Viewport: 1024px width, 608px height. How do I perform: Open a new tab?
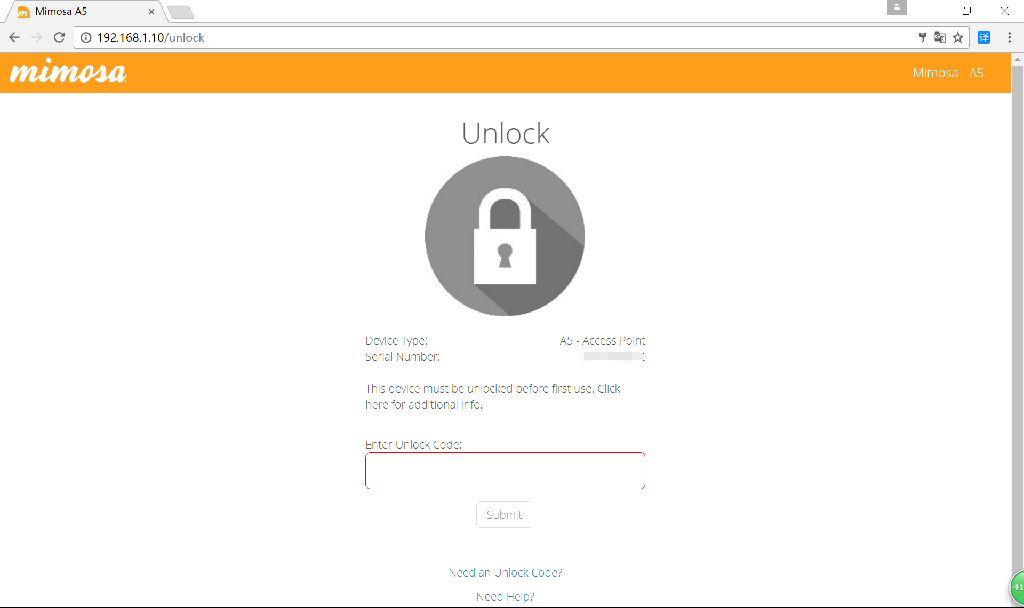[180, 12]
